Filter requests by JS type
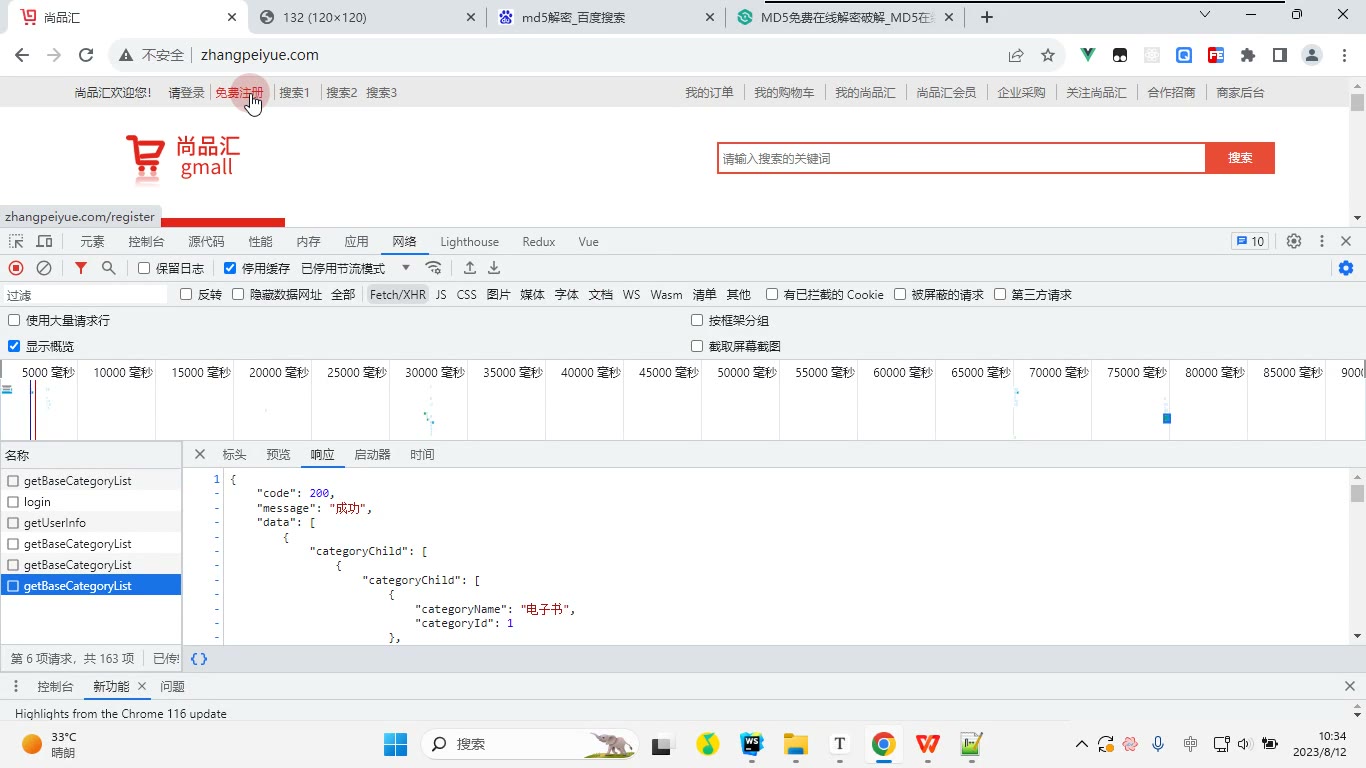The image size is (1366, 768). click(441, 294)
